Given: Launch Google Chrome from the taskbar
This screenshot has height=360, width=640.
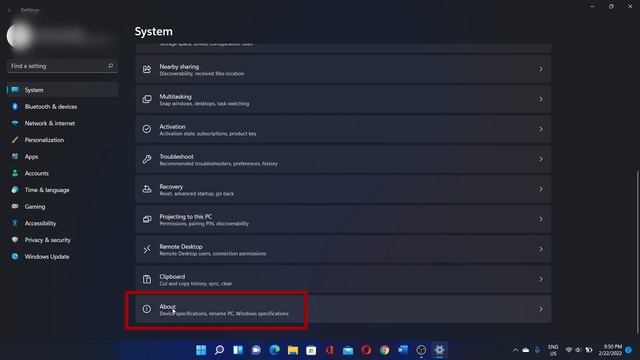Looking at the screenshot, I should coord(384,350).
